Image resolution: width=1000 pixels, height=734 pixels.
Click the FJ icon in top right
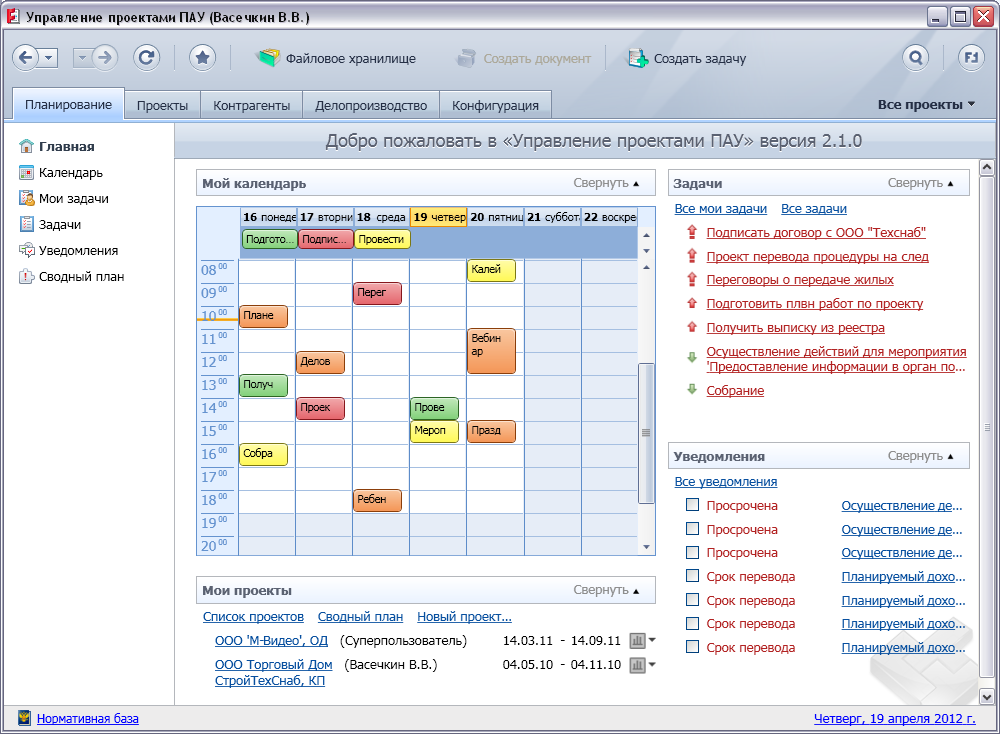tap(971, 58)
